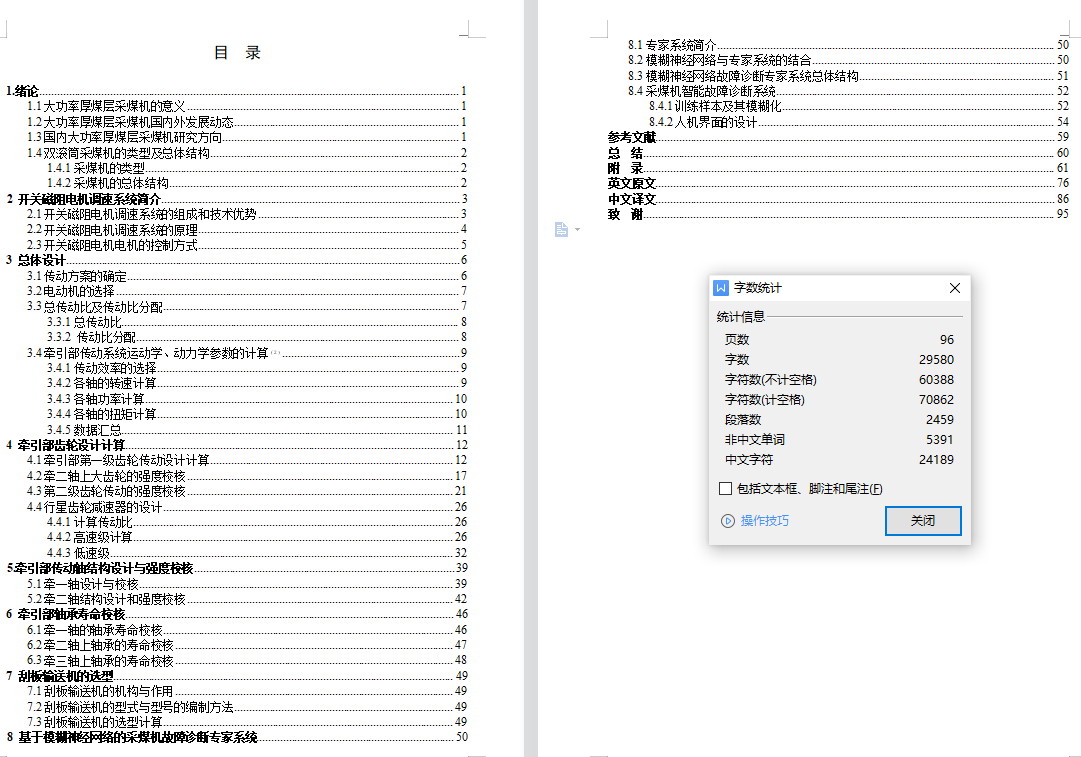Click the 关闭 button
This screenshot has height=757, width=1081.
(x=923, y=521)
